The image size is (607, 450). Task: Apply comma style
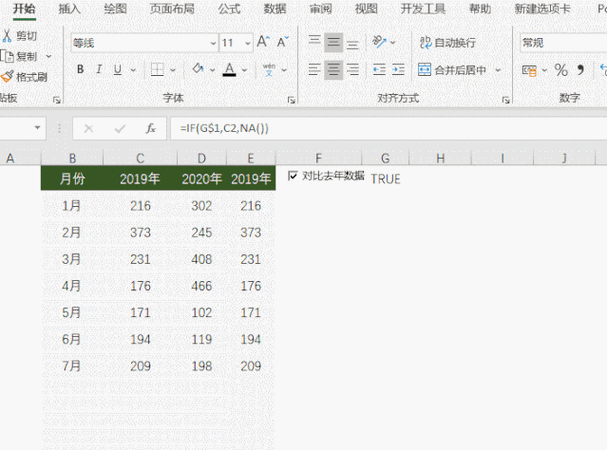coord(580,70)
